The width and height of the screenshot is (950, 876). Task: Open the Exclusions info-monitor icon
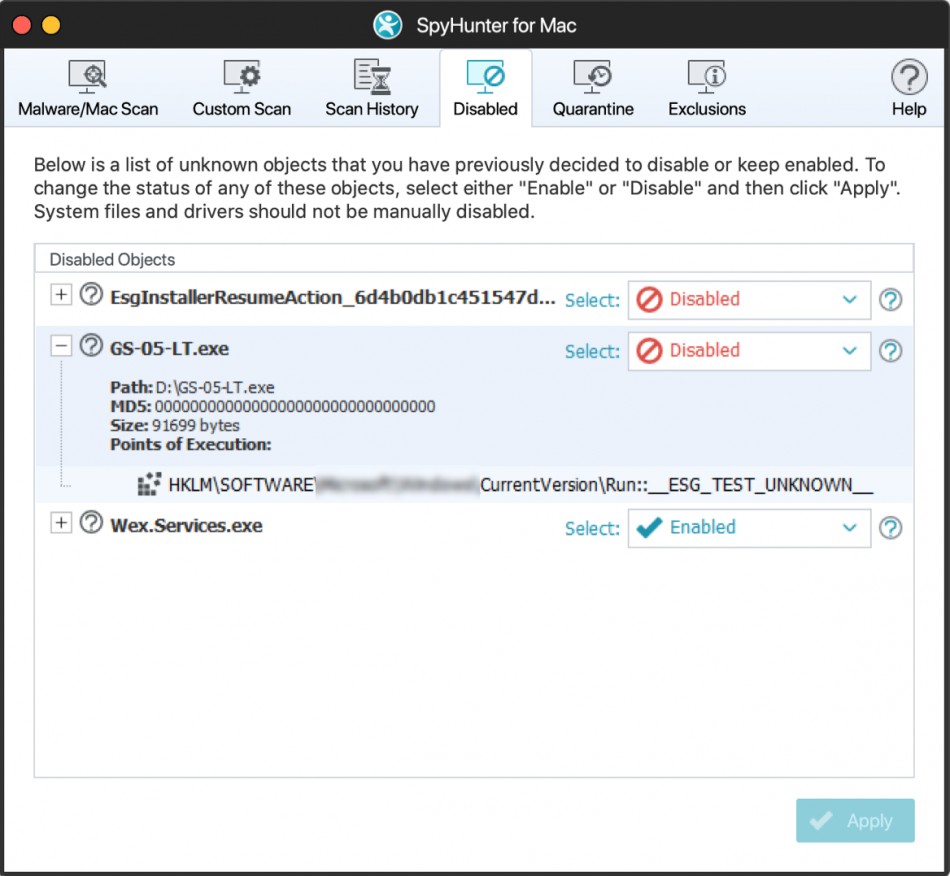[x=706, y=76]
